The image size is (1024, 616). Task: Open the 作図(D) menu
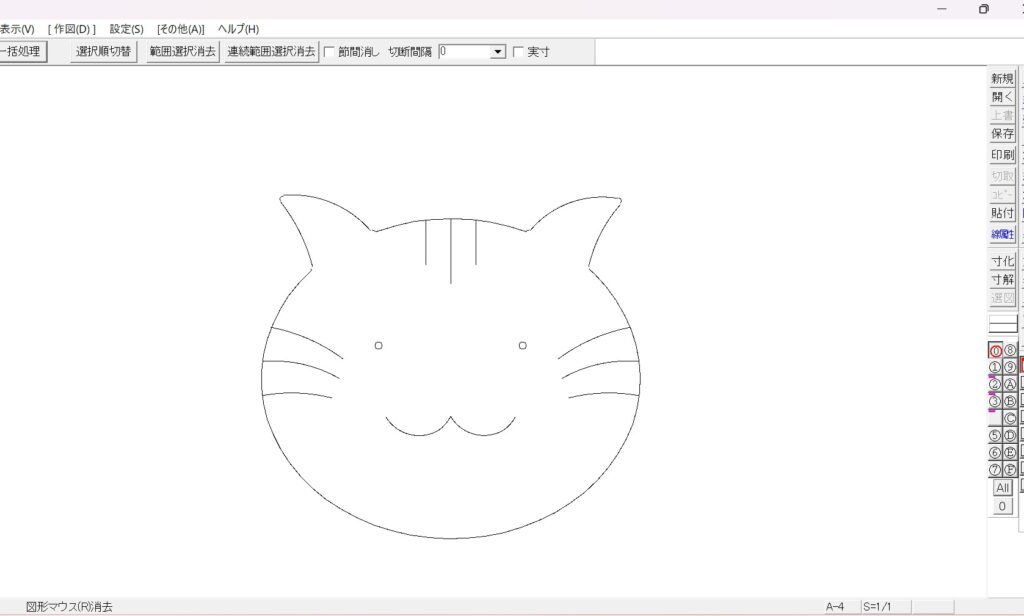click(72, 29)
